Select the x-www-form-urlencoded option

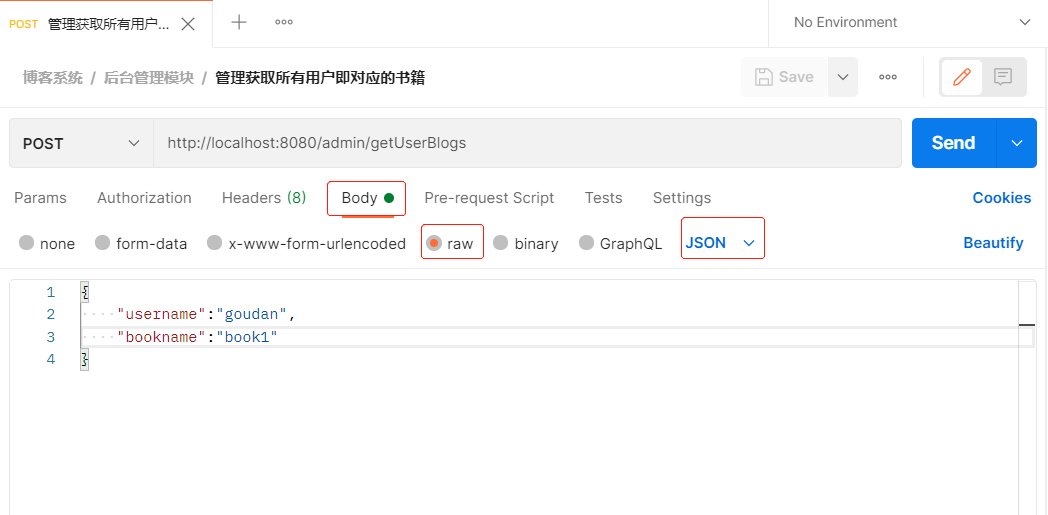[307, 243]
